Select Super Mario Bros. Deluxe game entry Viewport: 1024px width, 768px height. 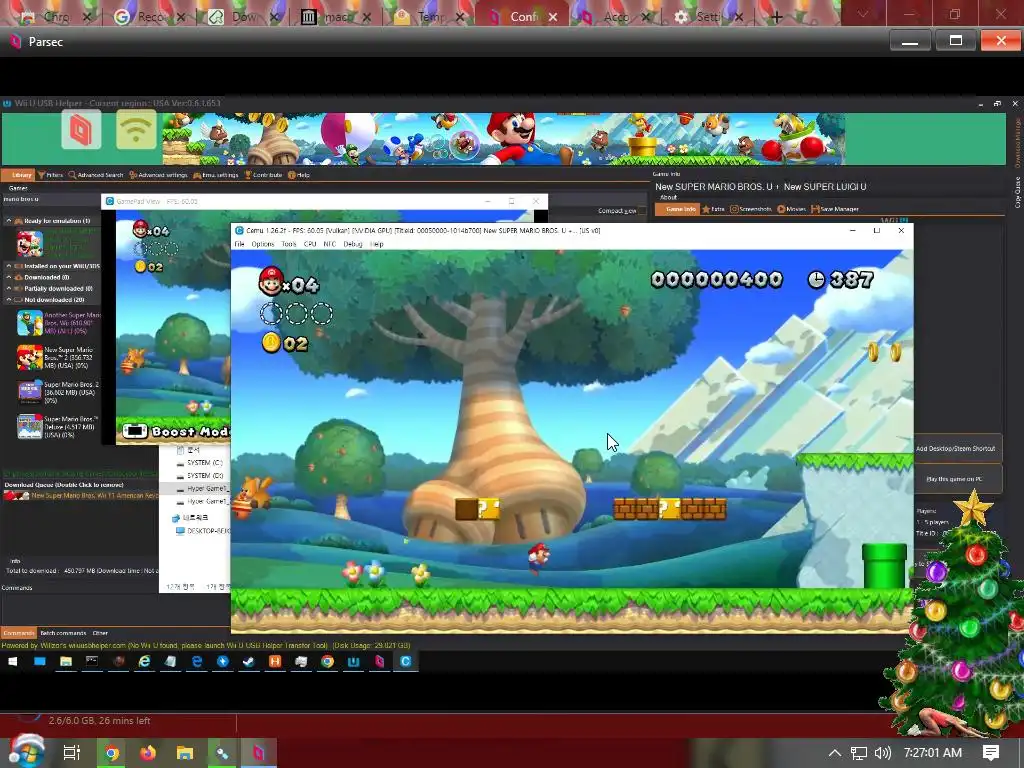click(58, 426)
